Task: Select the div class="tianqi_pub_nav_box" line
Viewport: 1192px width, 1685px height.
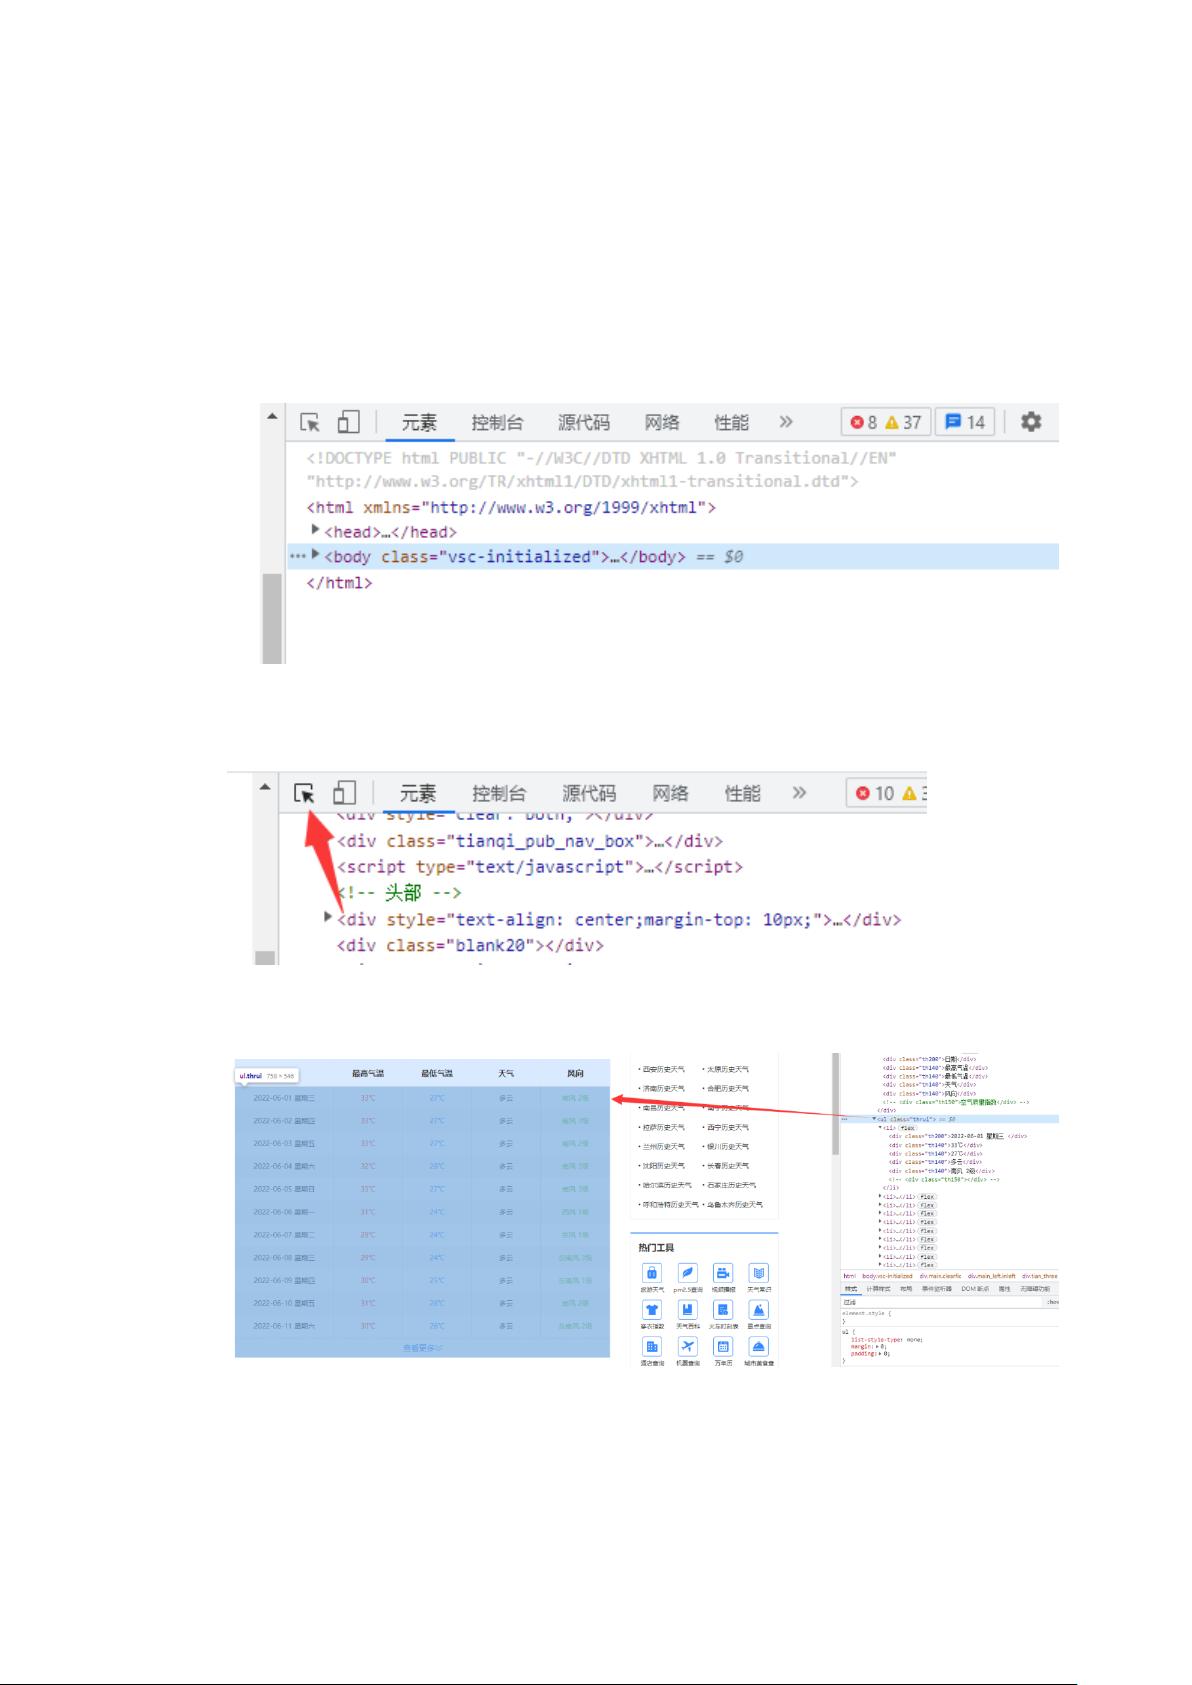Action: click(530, 841)
